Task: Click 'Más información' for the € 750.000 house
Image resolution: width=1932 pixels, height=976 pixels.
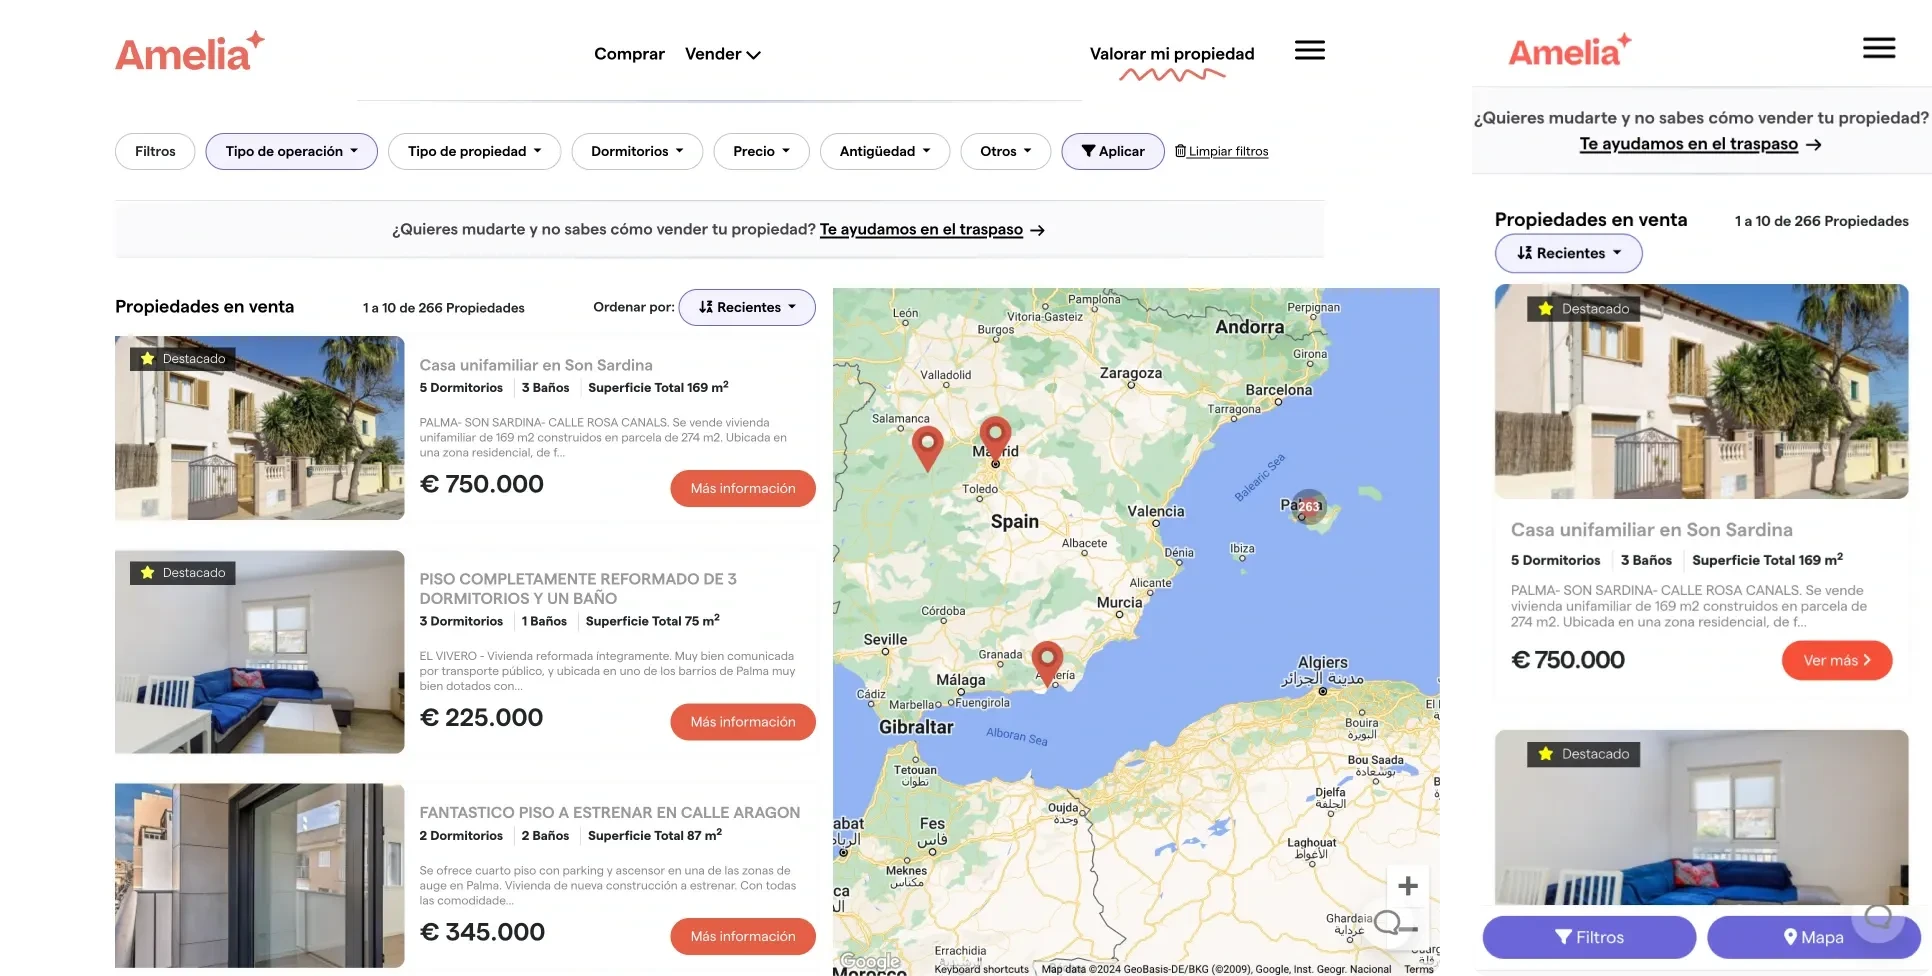Action: (x=743, y=488)
